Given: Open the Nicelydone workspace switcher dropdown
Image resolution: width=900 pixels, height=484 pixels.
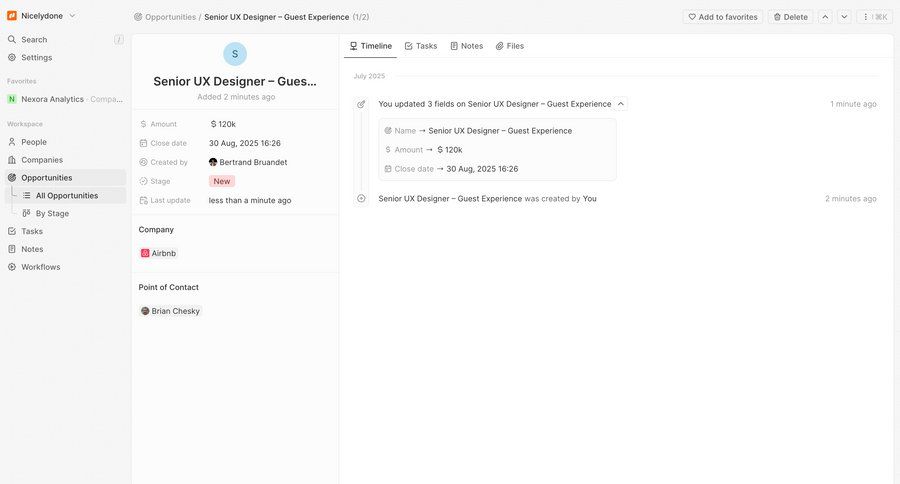Looking at the screenshot, I should [41, 16].
